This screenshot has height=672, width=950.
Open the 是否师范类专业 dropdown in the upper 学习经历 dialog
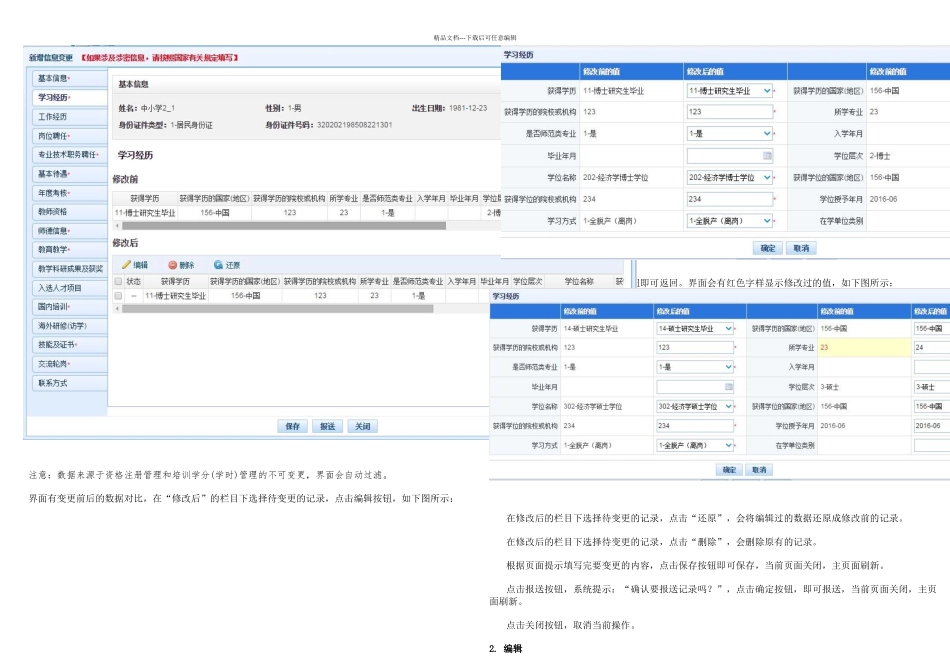767,133
